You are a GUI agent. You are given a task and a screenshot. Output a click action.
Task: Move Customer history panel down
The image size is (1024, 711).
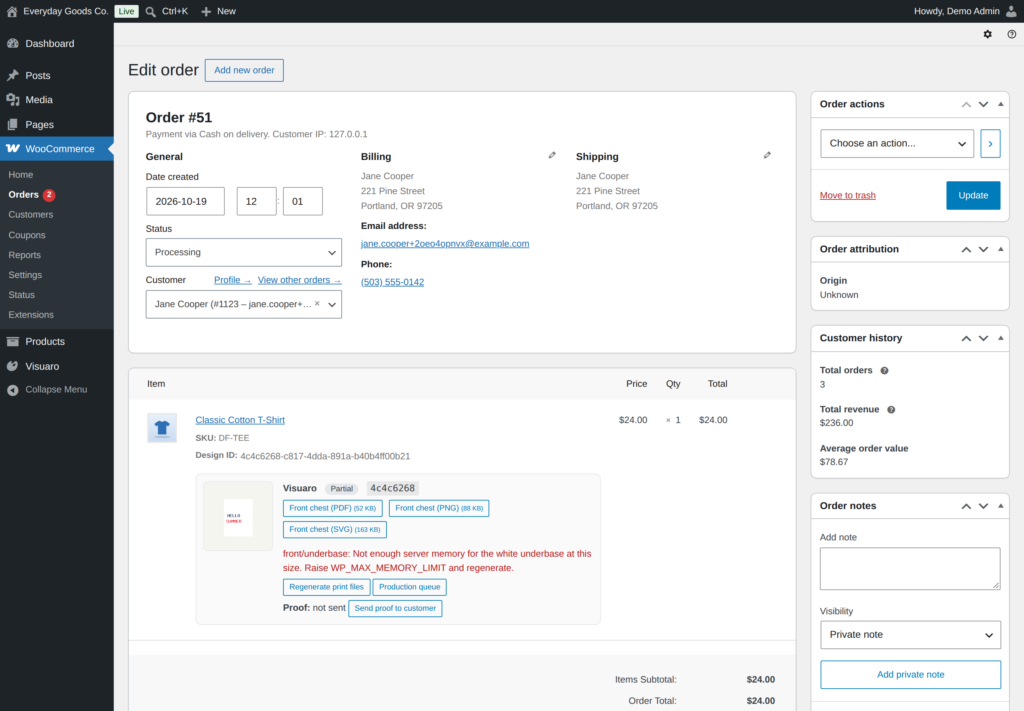pos(984,338)
